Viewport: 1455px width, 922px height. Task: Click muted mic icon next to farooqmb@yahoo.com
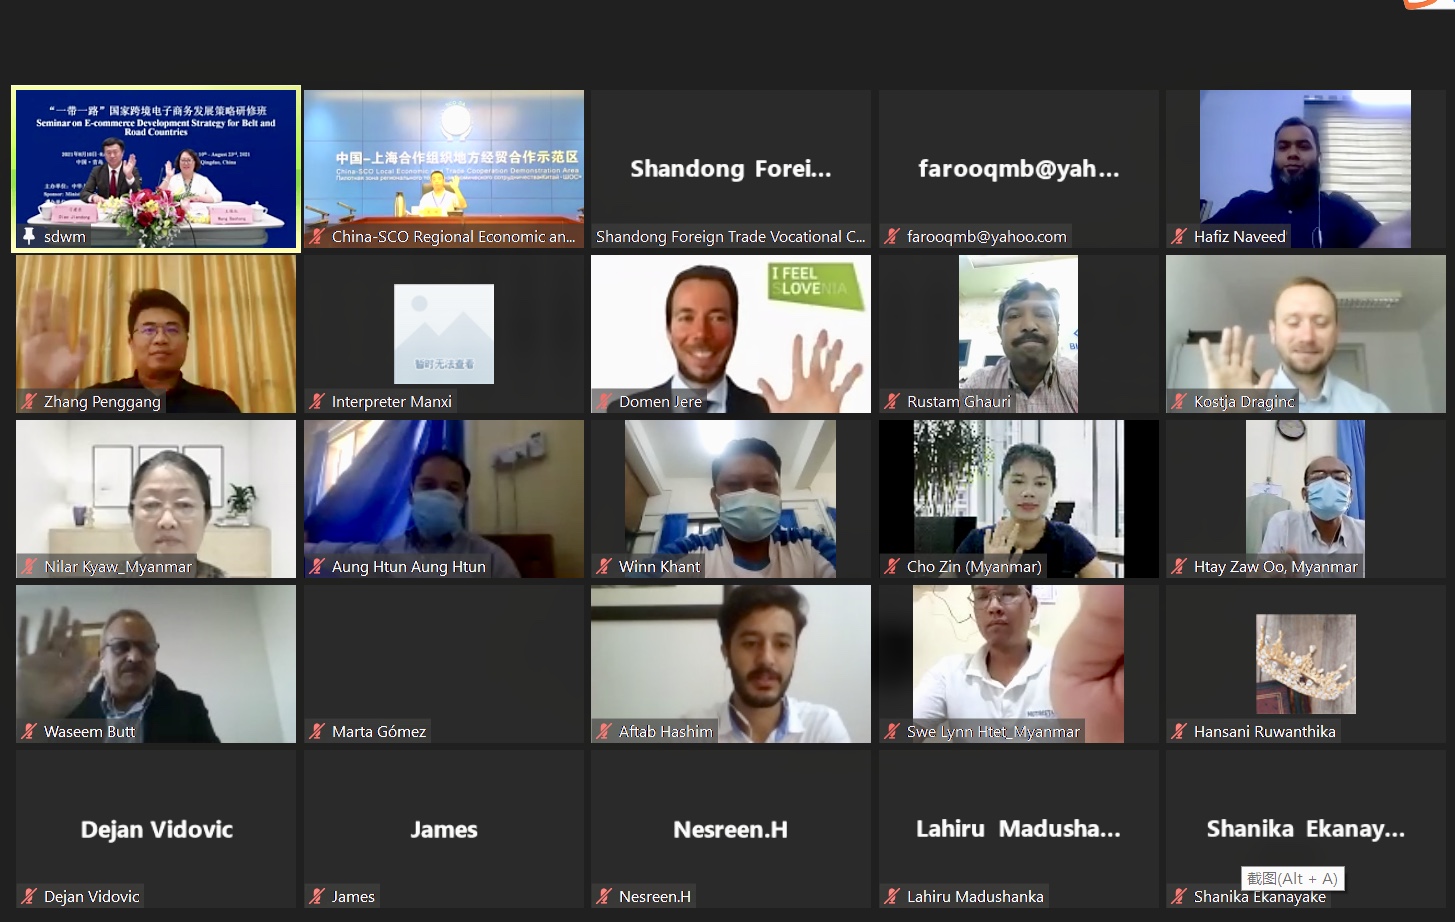892,237
